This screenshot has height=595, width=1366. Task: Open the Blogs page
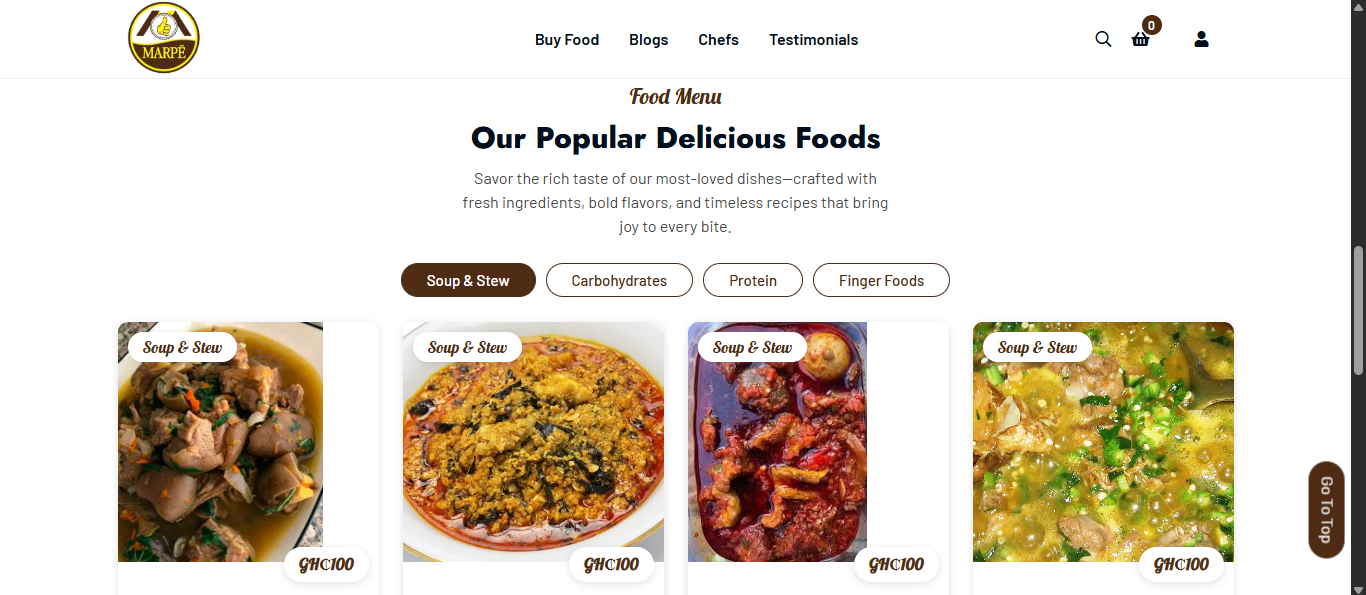click(648, 39)
